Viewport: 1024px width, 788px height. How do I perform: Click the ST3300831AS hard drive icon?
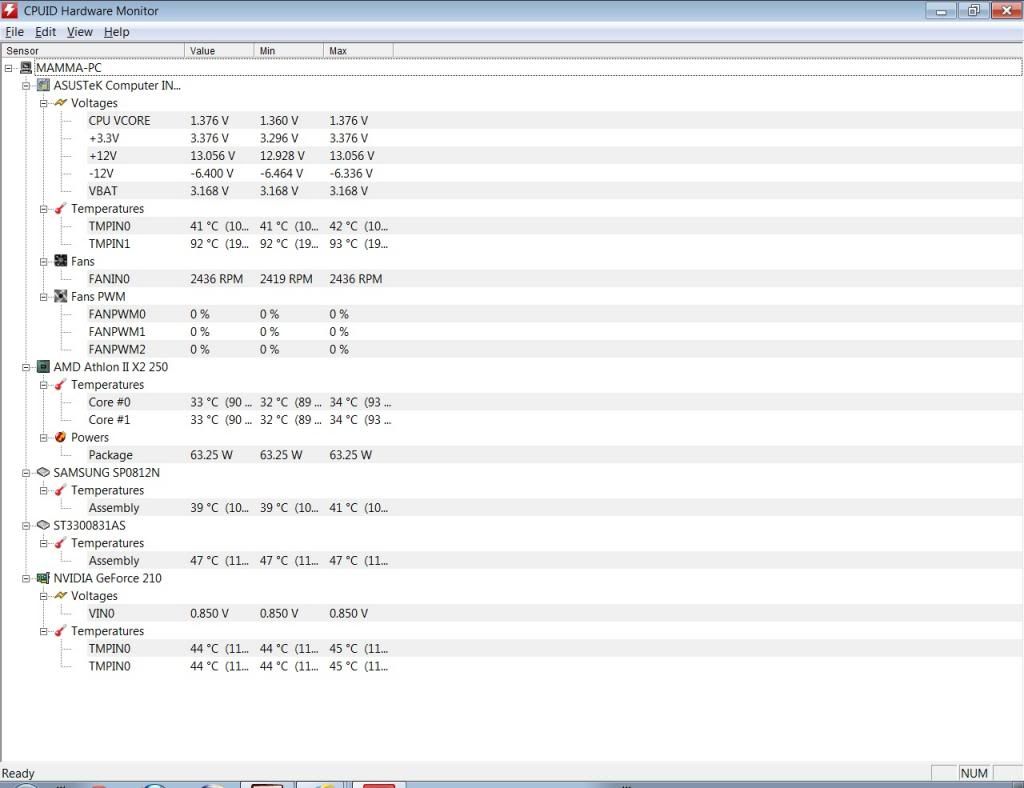coord(43,525)
